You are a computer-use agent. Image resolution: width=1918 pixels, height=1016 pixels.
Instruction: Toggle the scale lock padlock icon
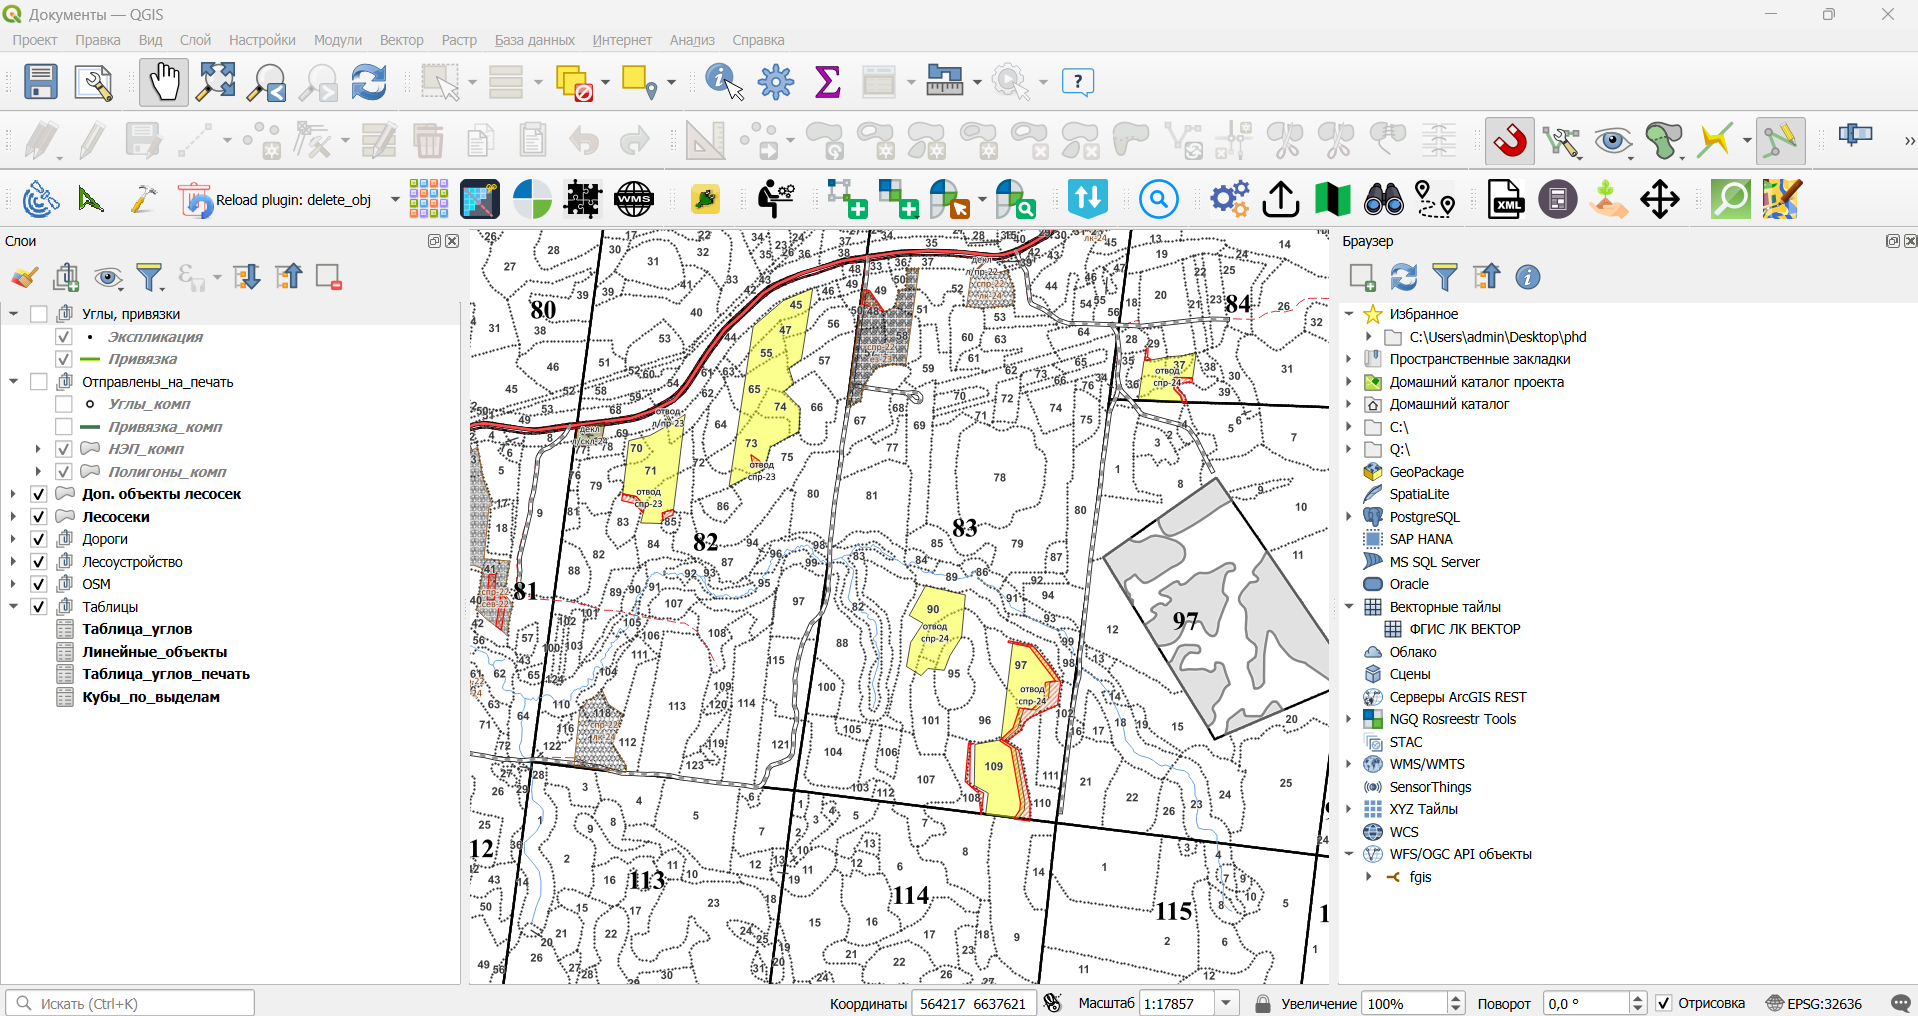[x=1263, y=1003]
